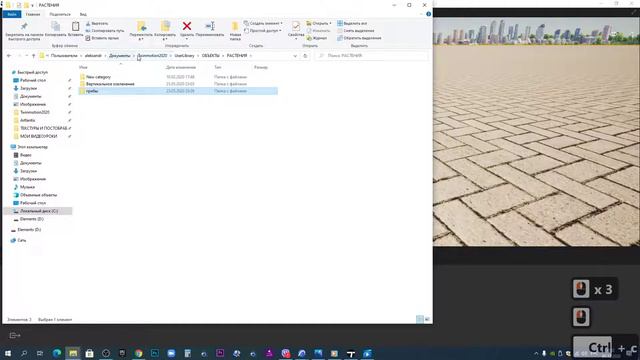The image size is (640, 360).
Task: Open the Переместить в move-to dropdown
Action: coord(141,31)
